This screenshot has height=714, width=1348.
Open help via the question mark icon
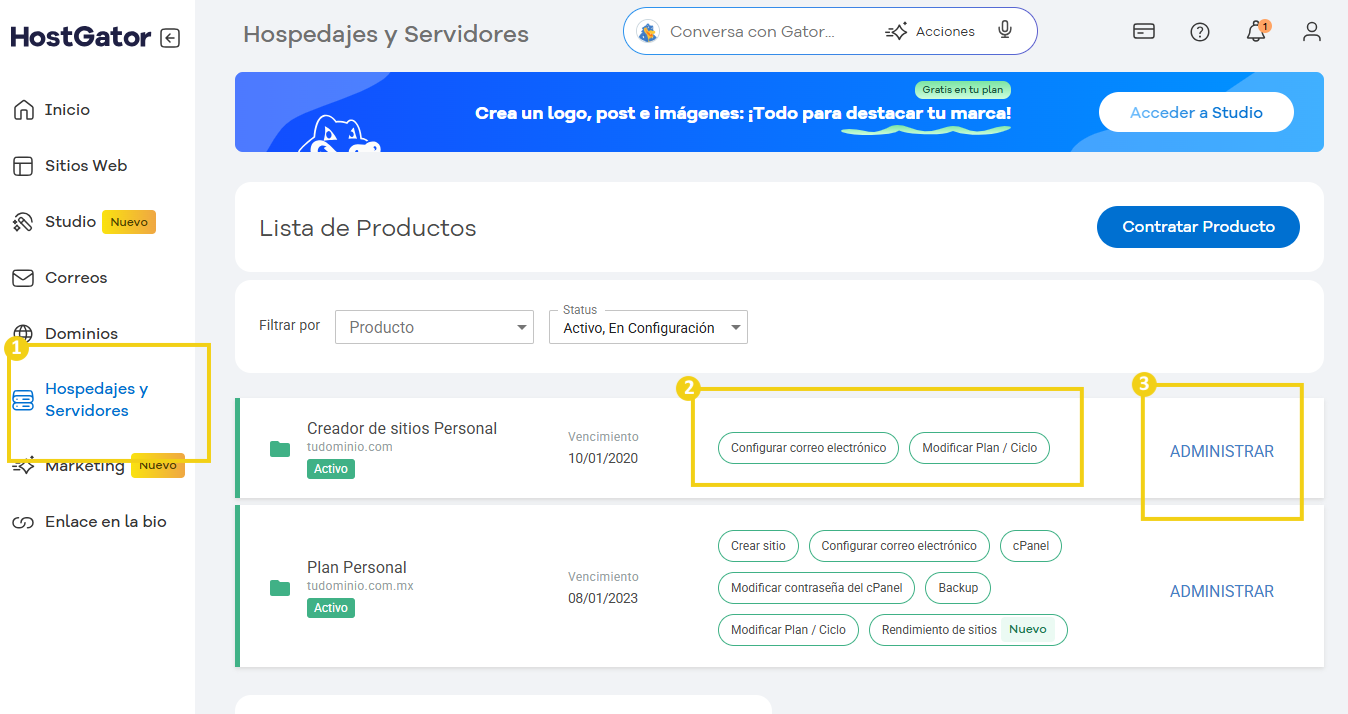pos(1200,32)
